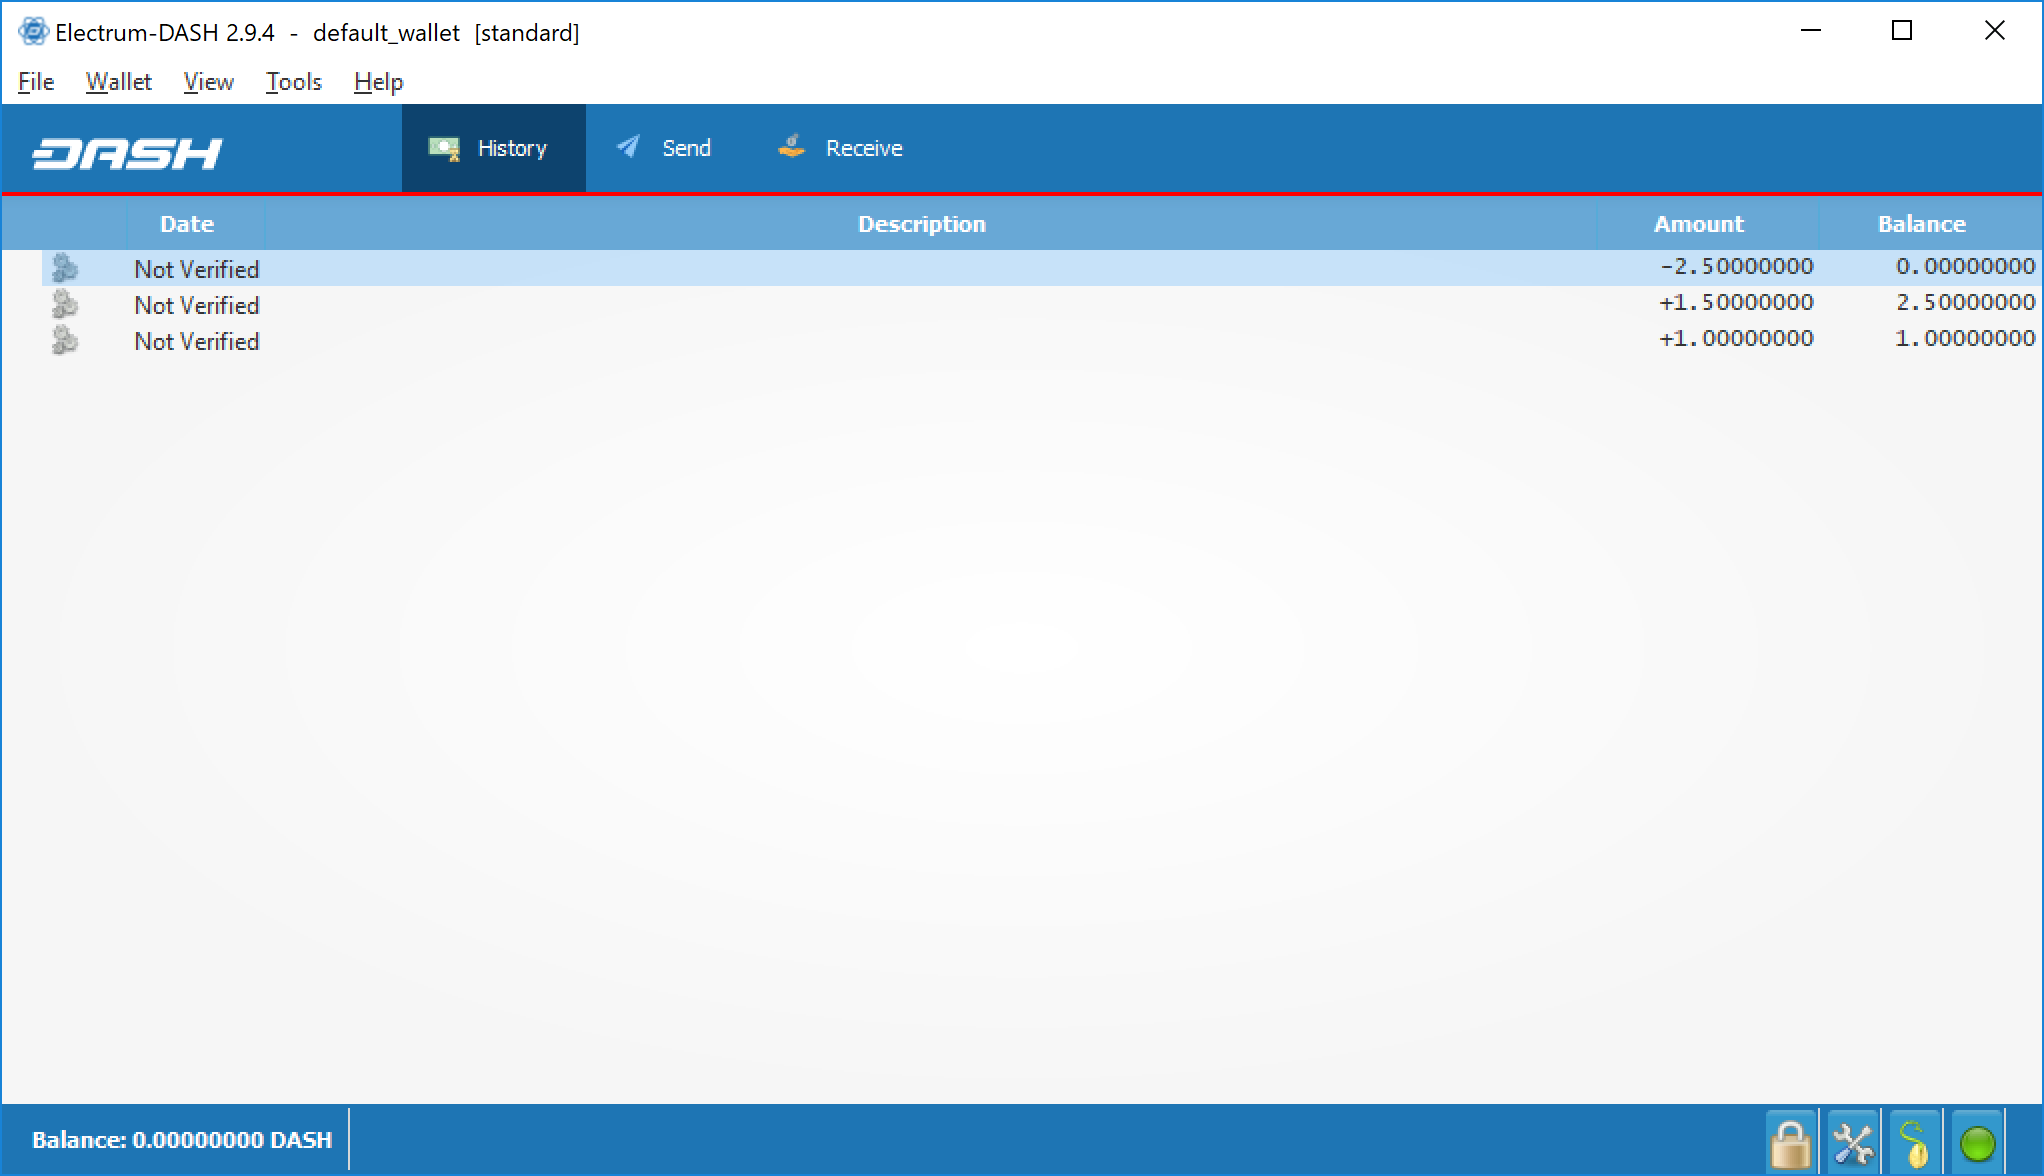Click status icon of -2.50000000 transaction
This screenshot has height=1176, width=2044.
click(x=65, y=268)
